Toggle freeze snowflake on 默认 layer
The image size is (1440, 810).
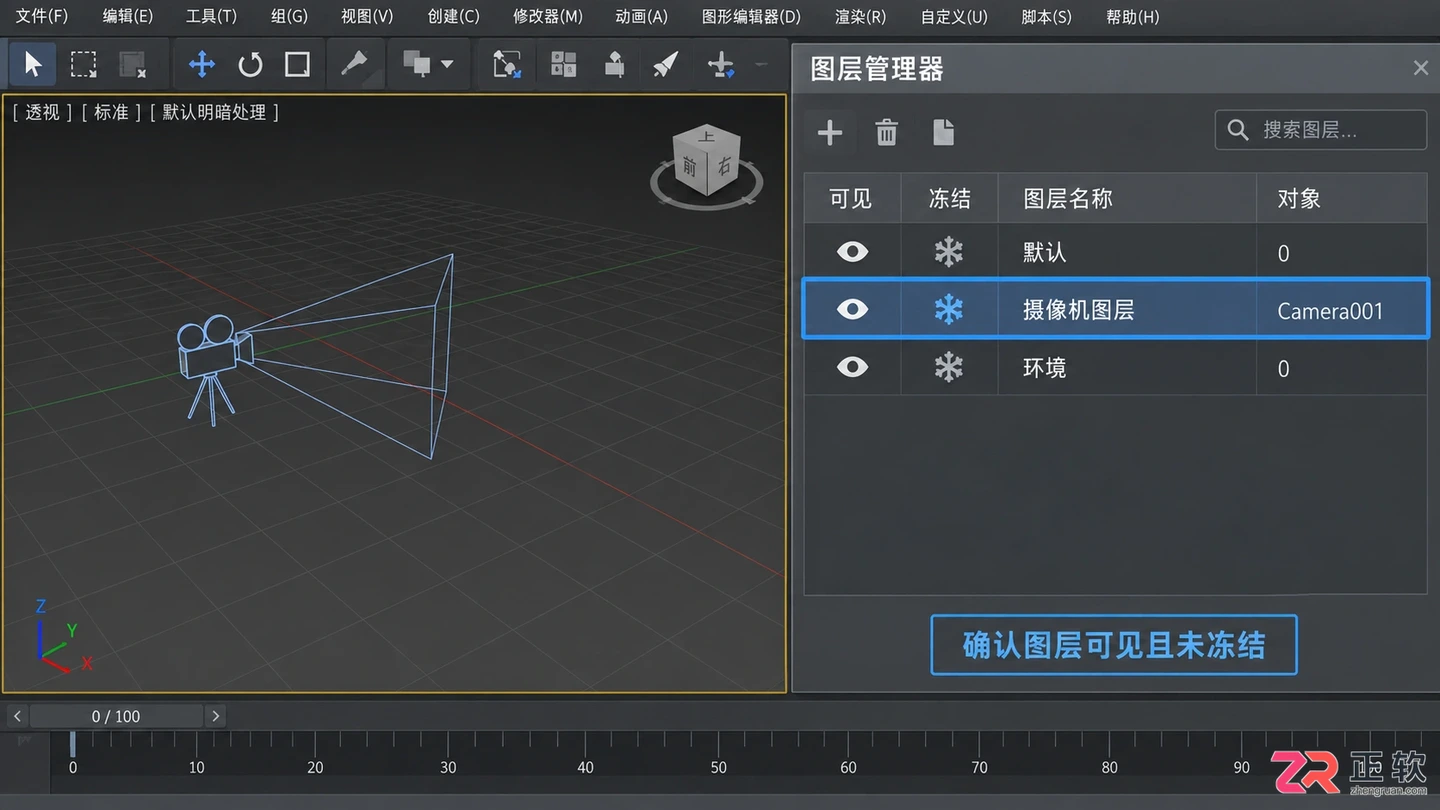[949, 252]
